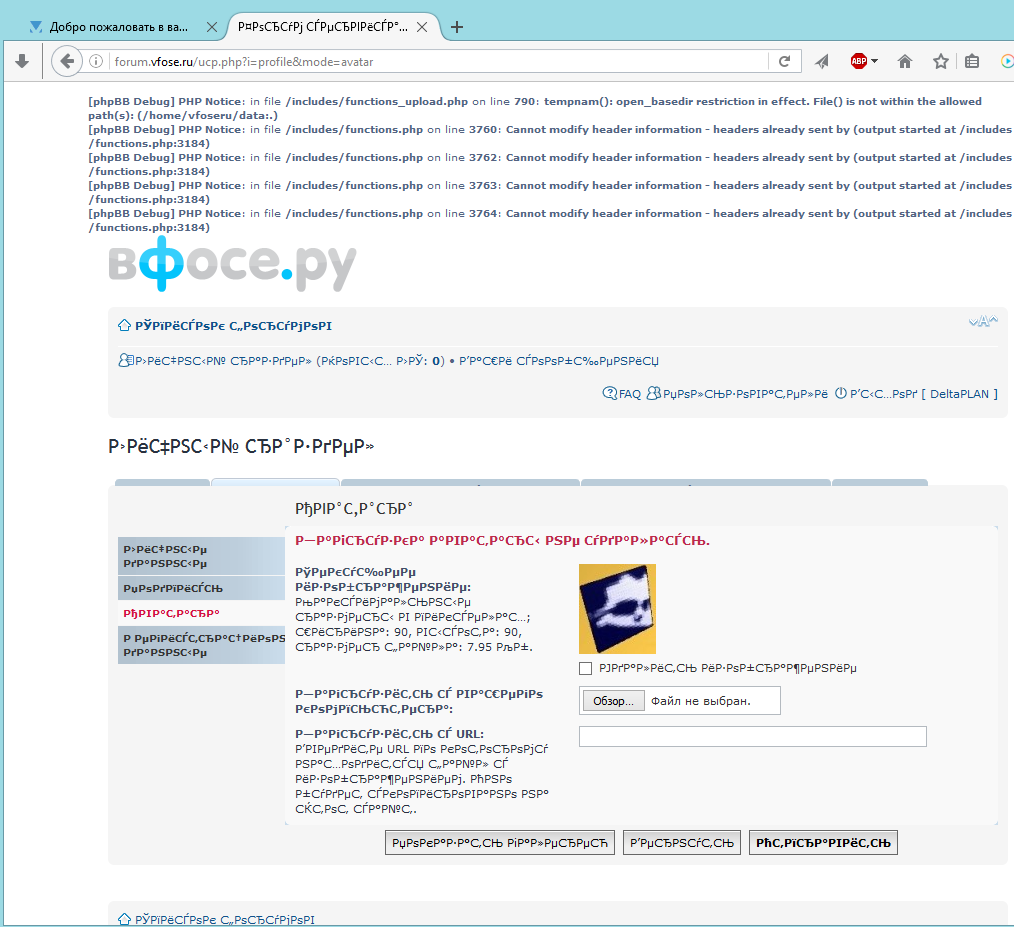Click the browser back arrow button
This screenshot has width=1014, height=927.
click(x=67, y=61)
